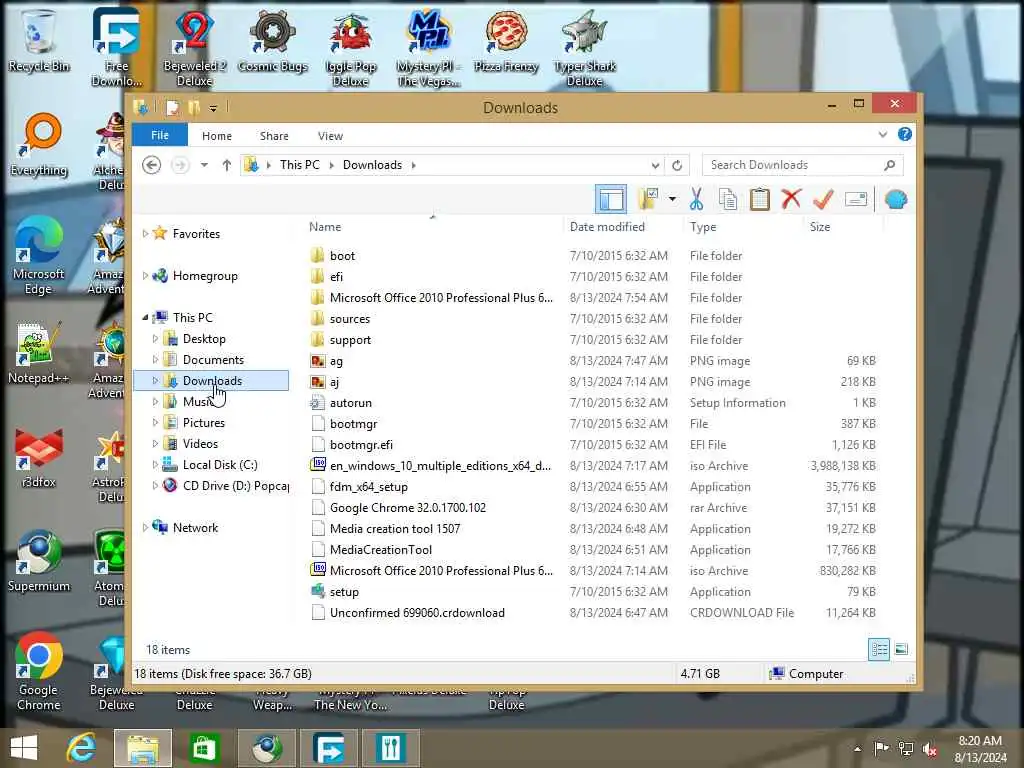
Task: Switch to the Home ribbon tab
Action: coord(217,136)
